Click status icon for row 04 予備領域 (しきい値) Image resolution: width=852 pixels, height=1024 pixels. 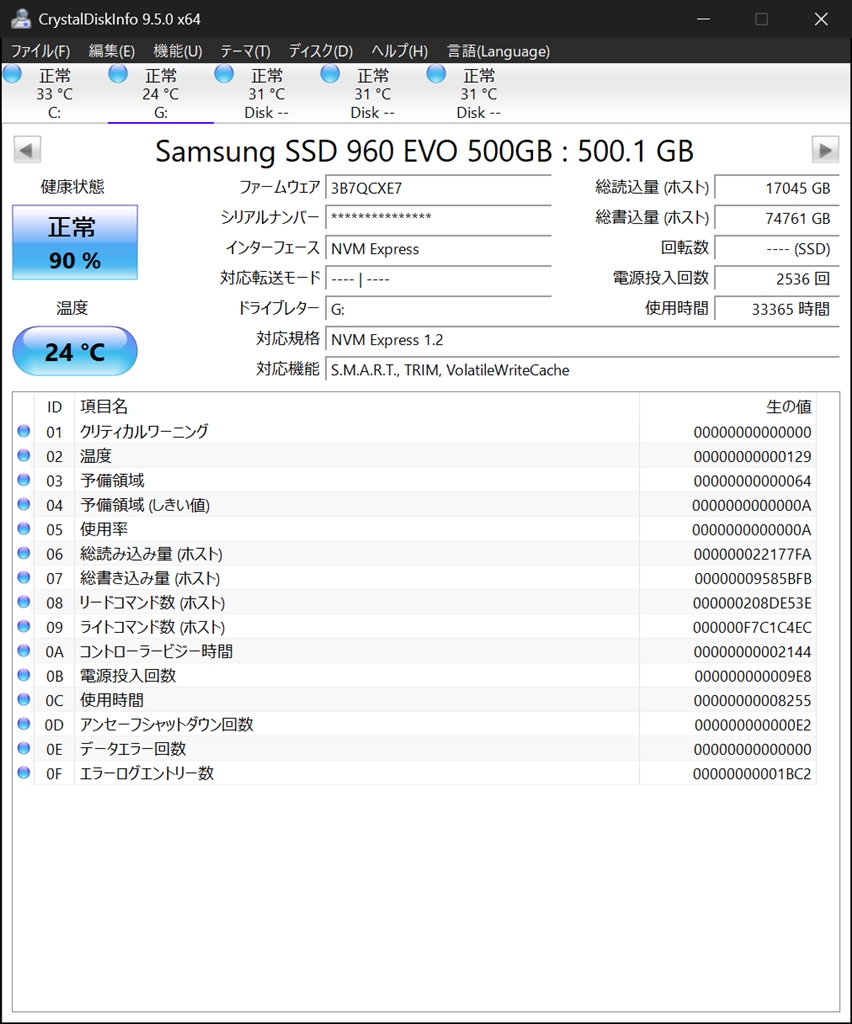24,504
